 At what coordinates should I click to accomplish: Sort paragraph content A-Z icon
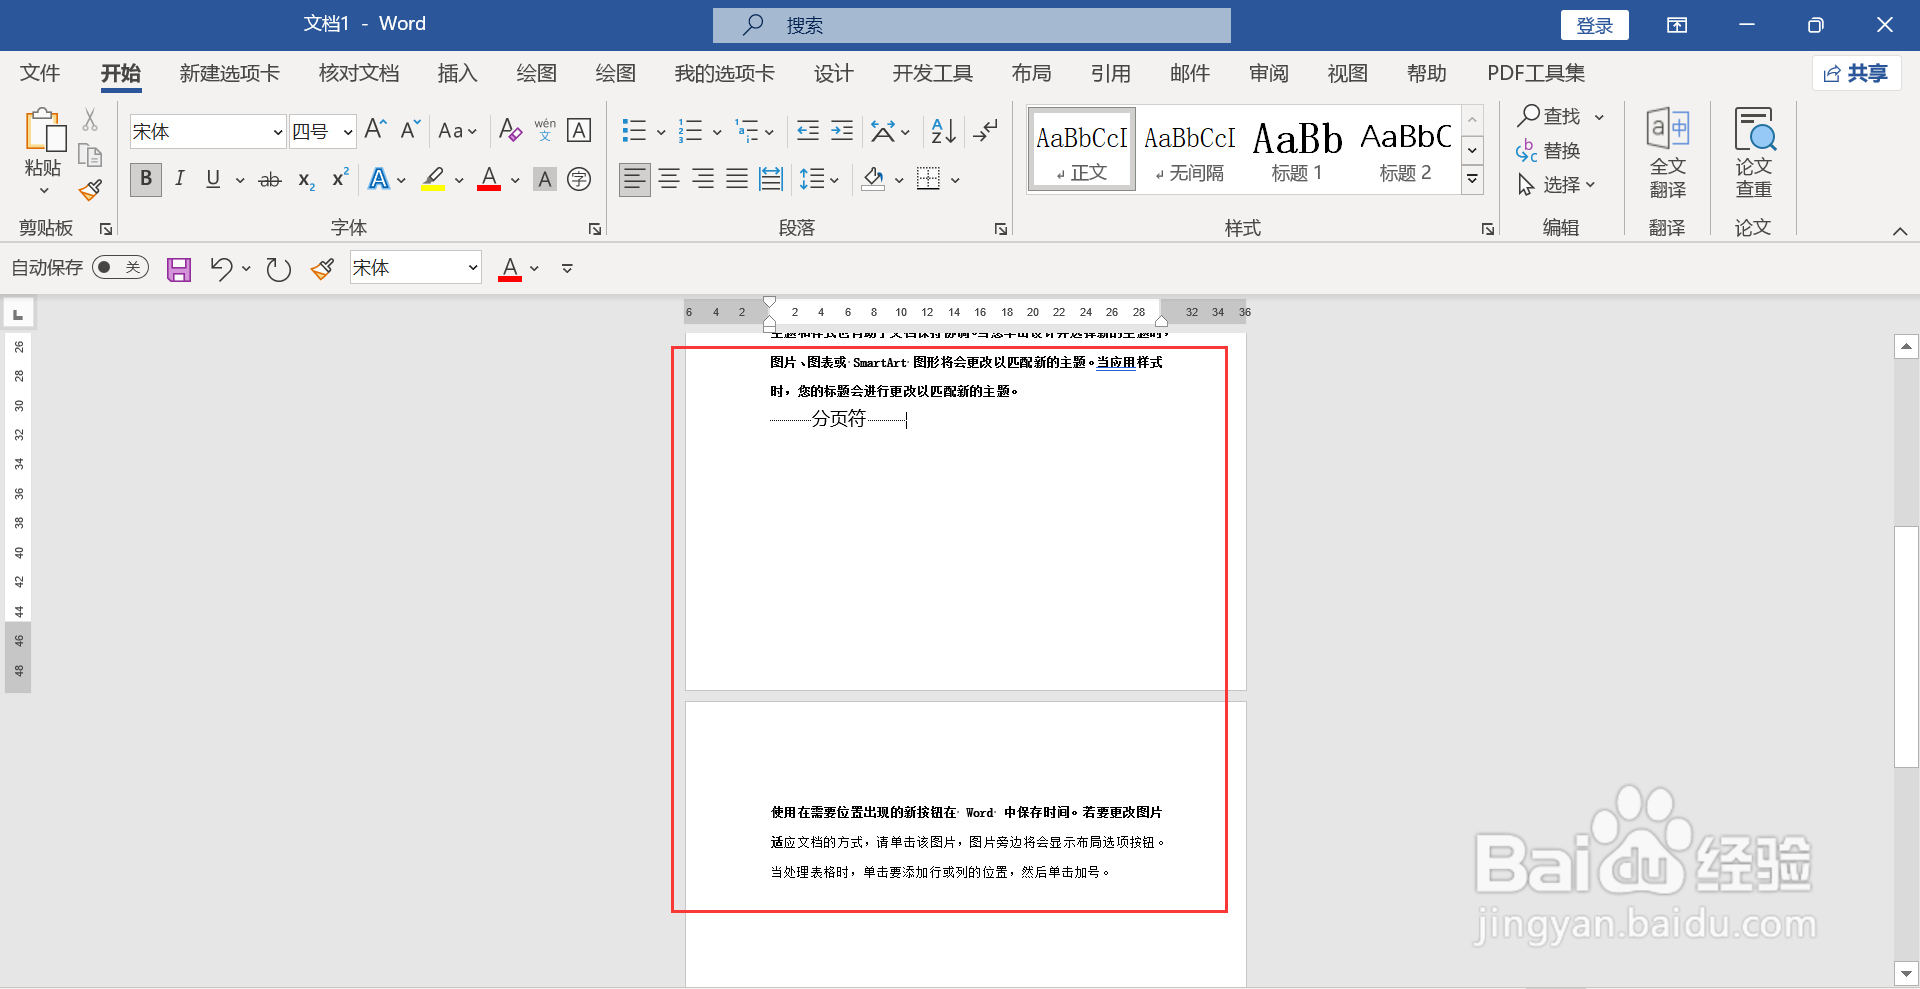click(x=943, y=130)
